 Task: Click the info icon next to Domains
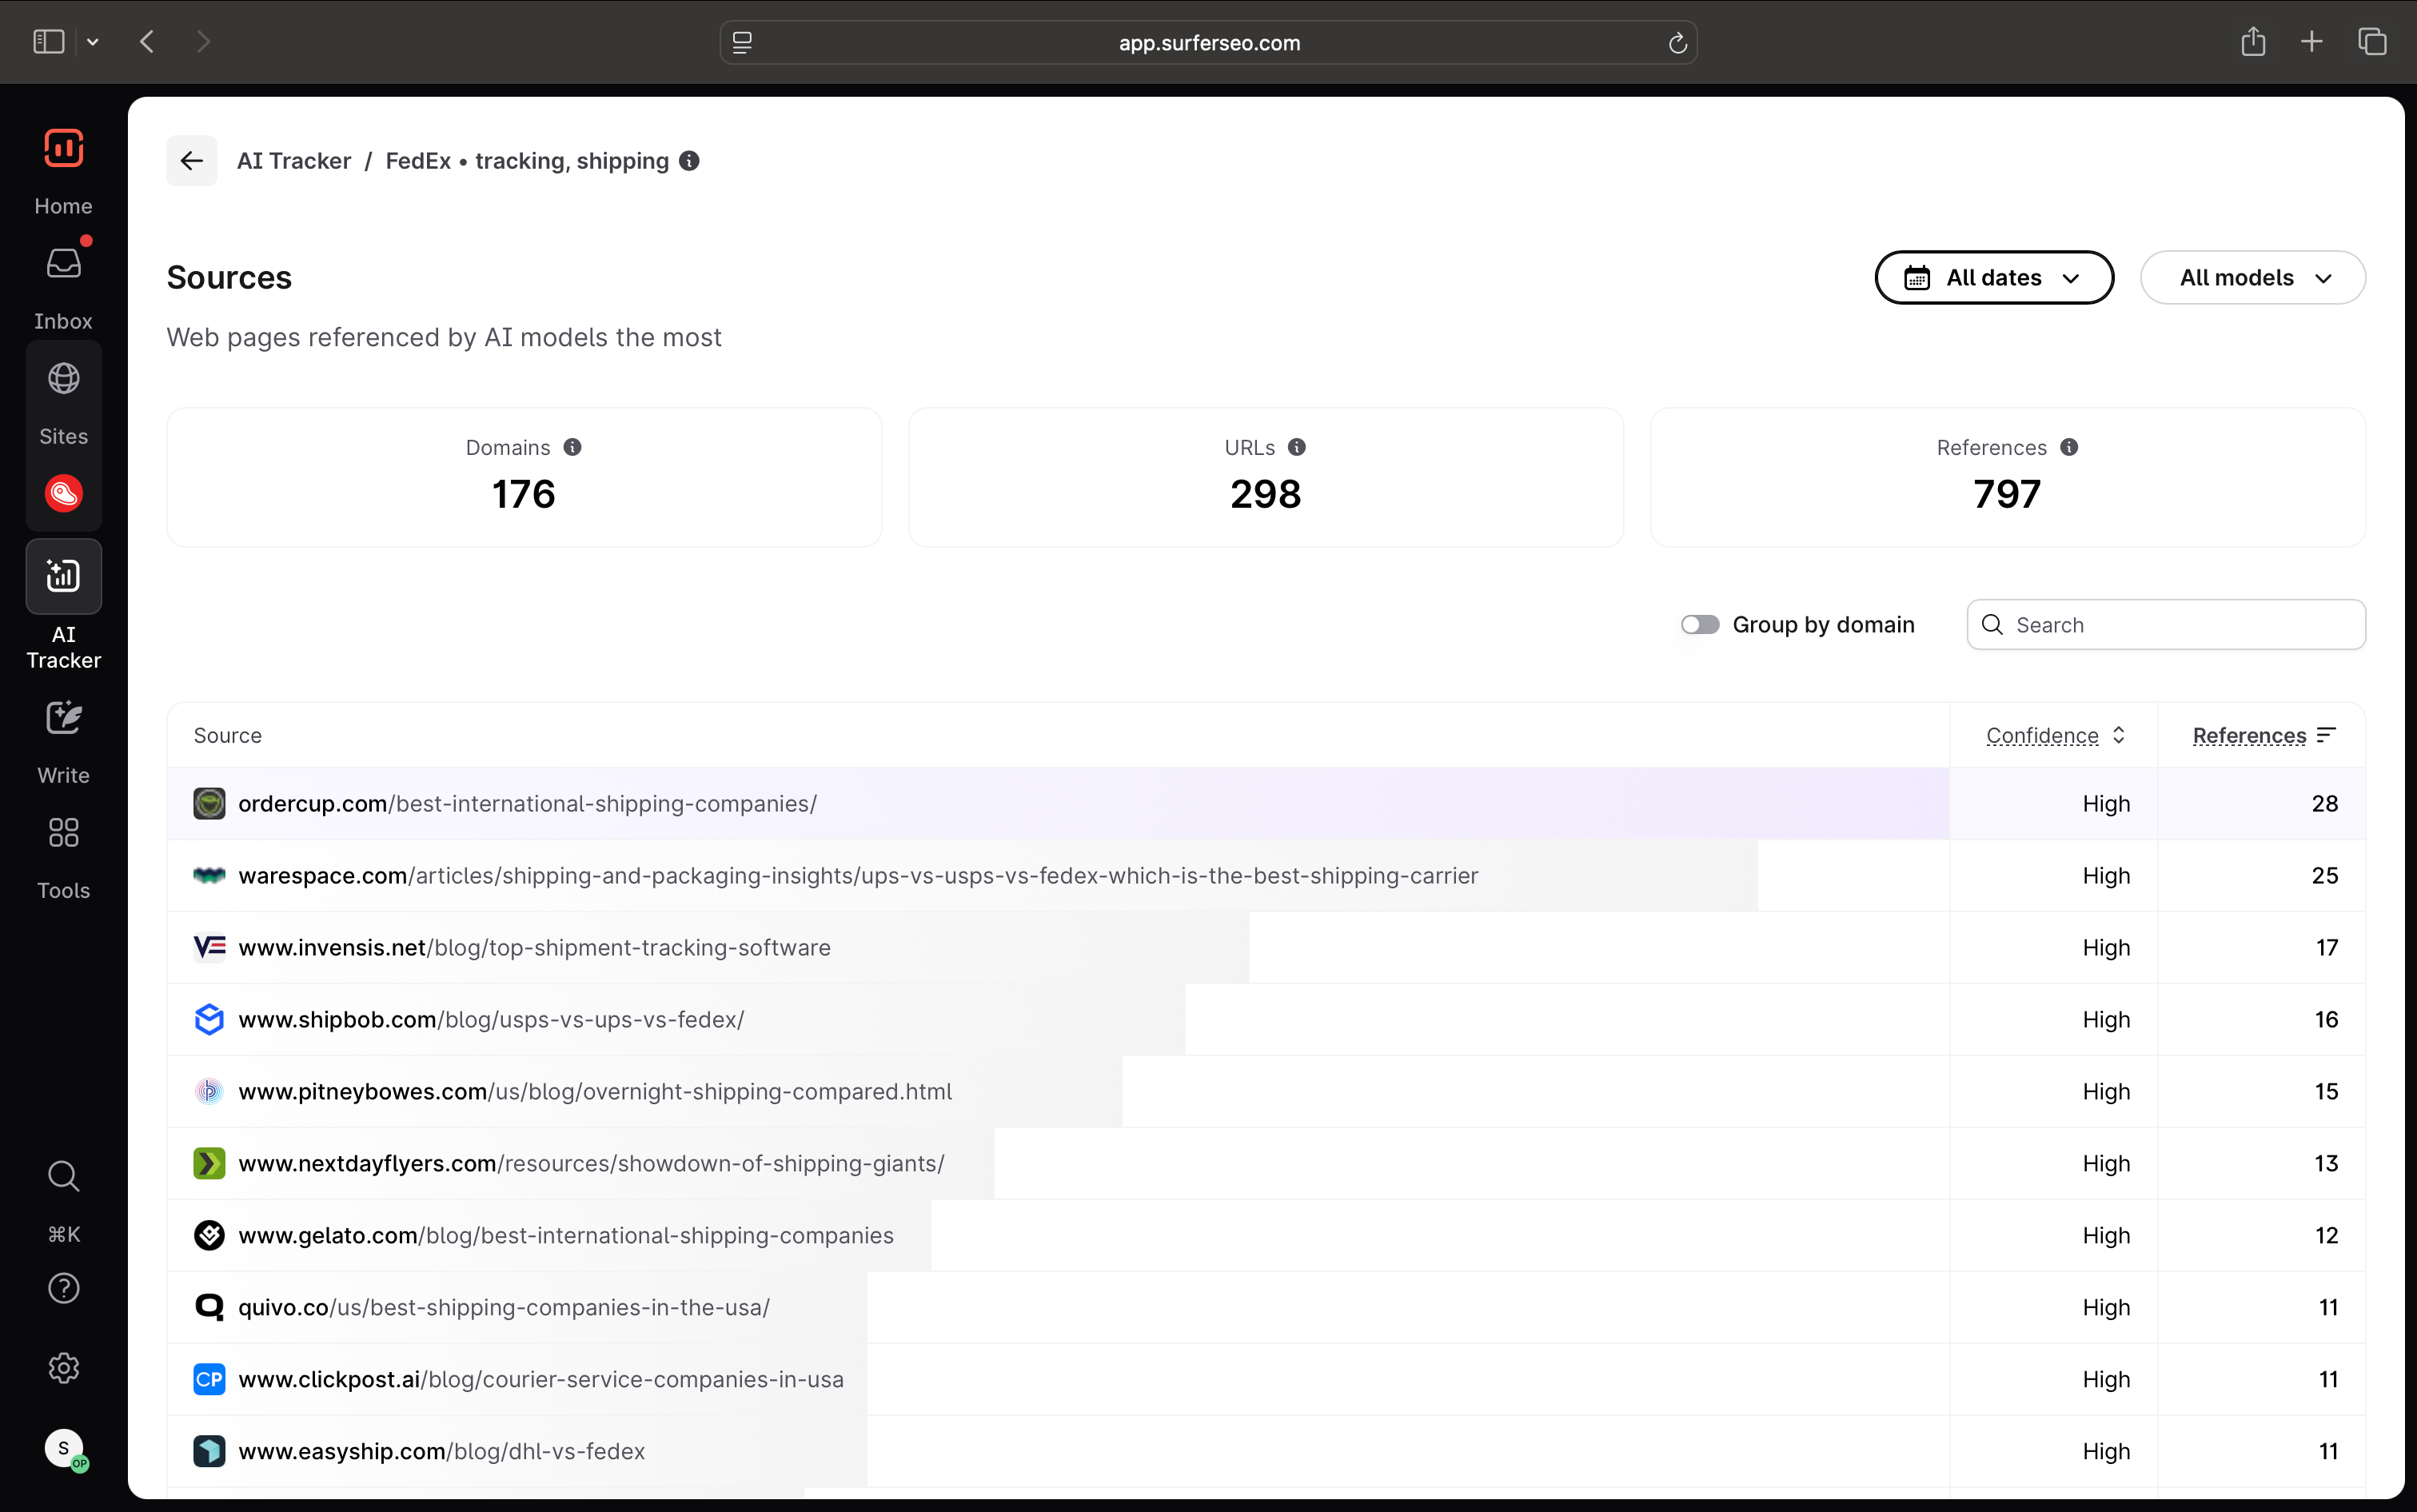tap(573, 447)
